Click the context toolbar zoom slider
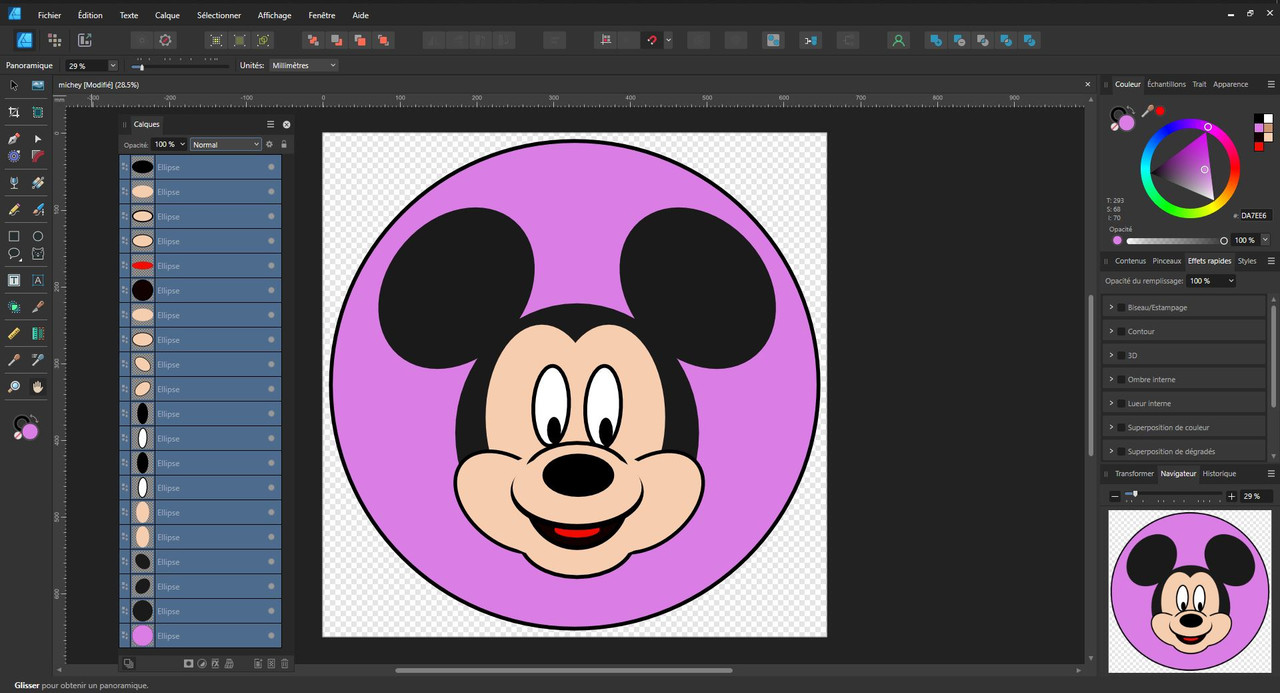 point(180,66)
